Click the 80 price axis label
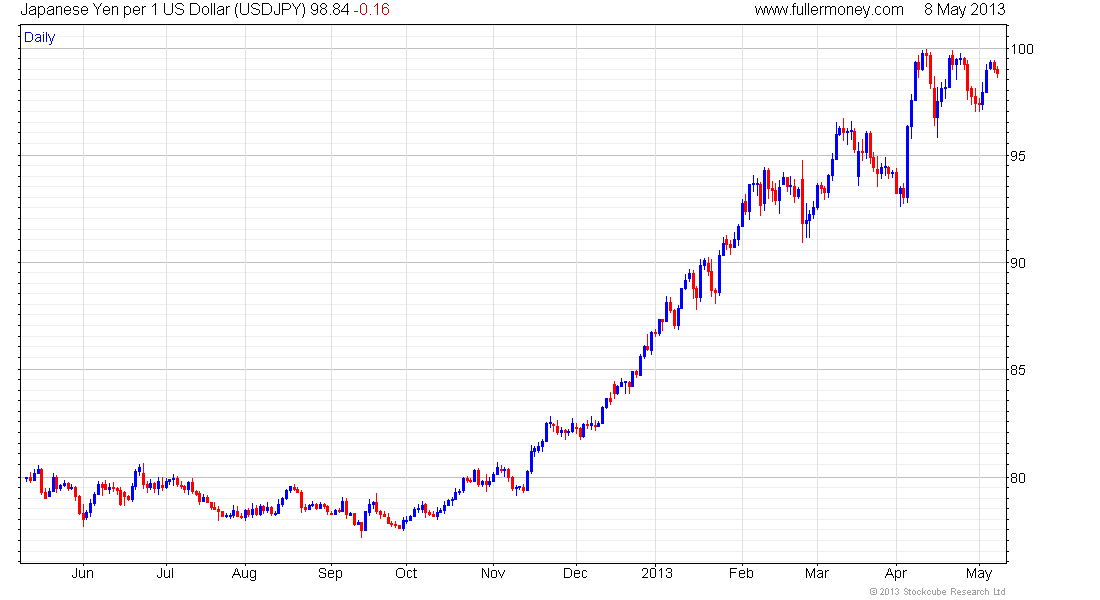 1017,478
